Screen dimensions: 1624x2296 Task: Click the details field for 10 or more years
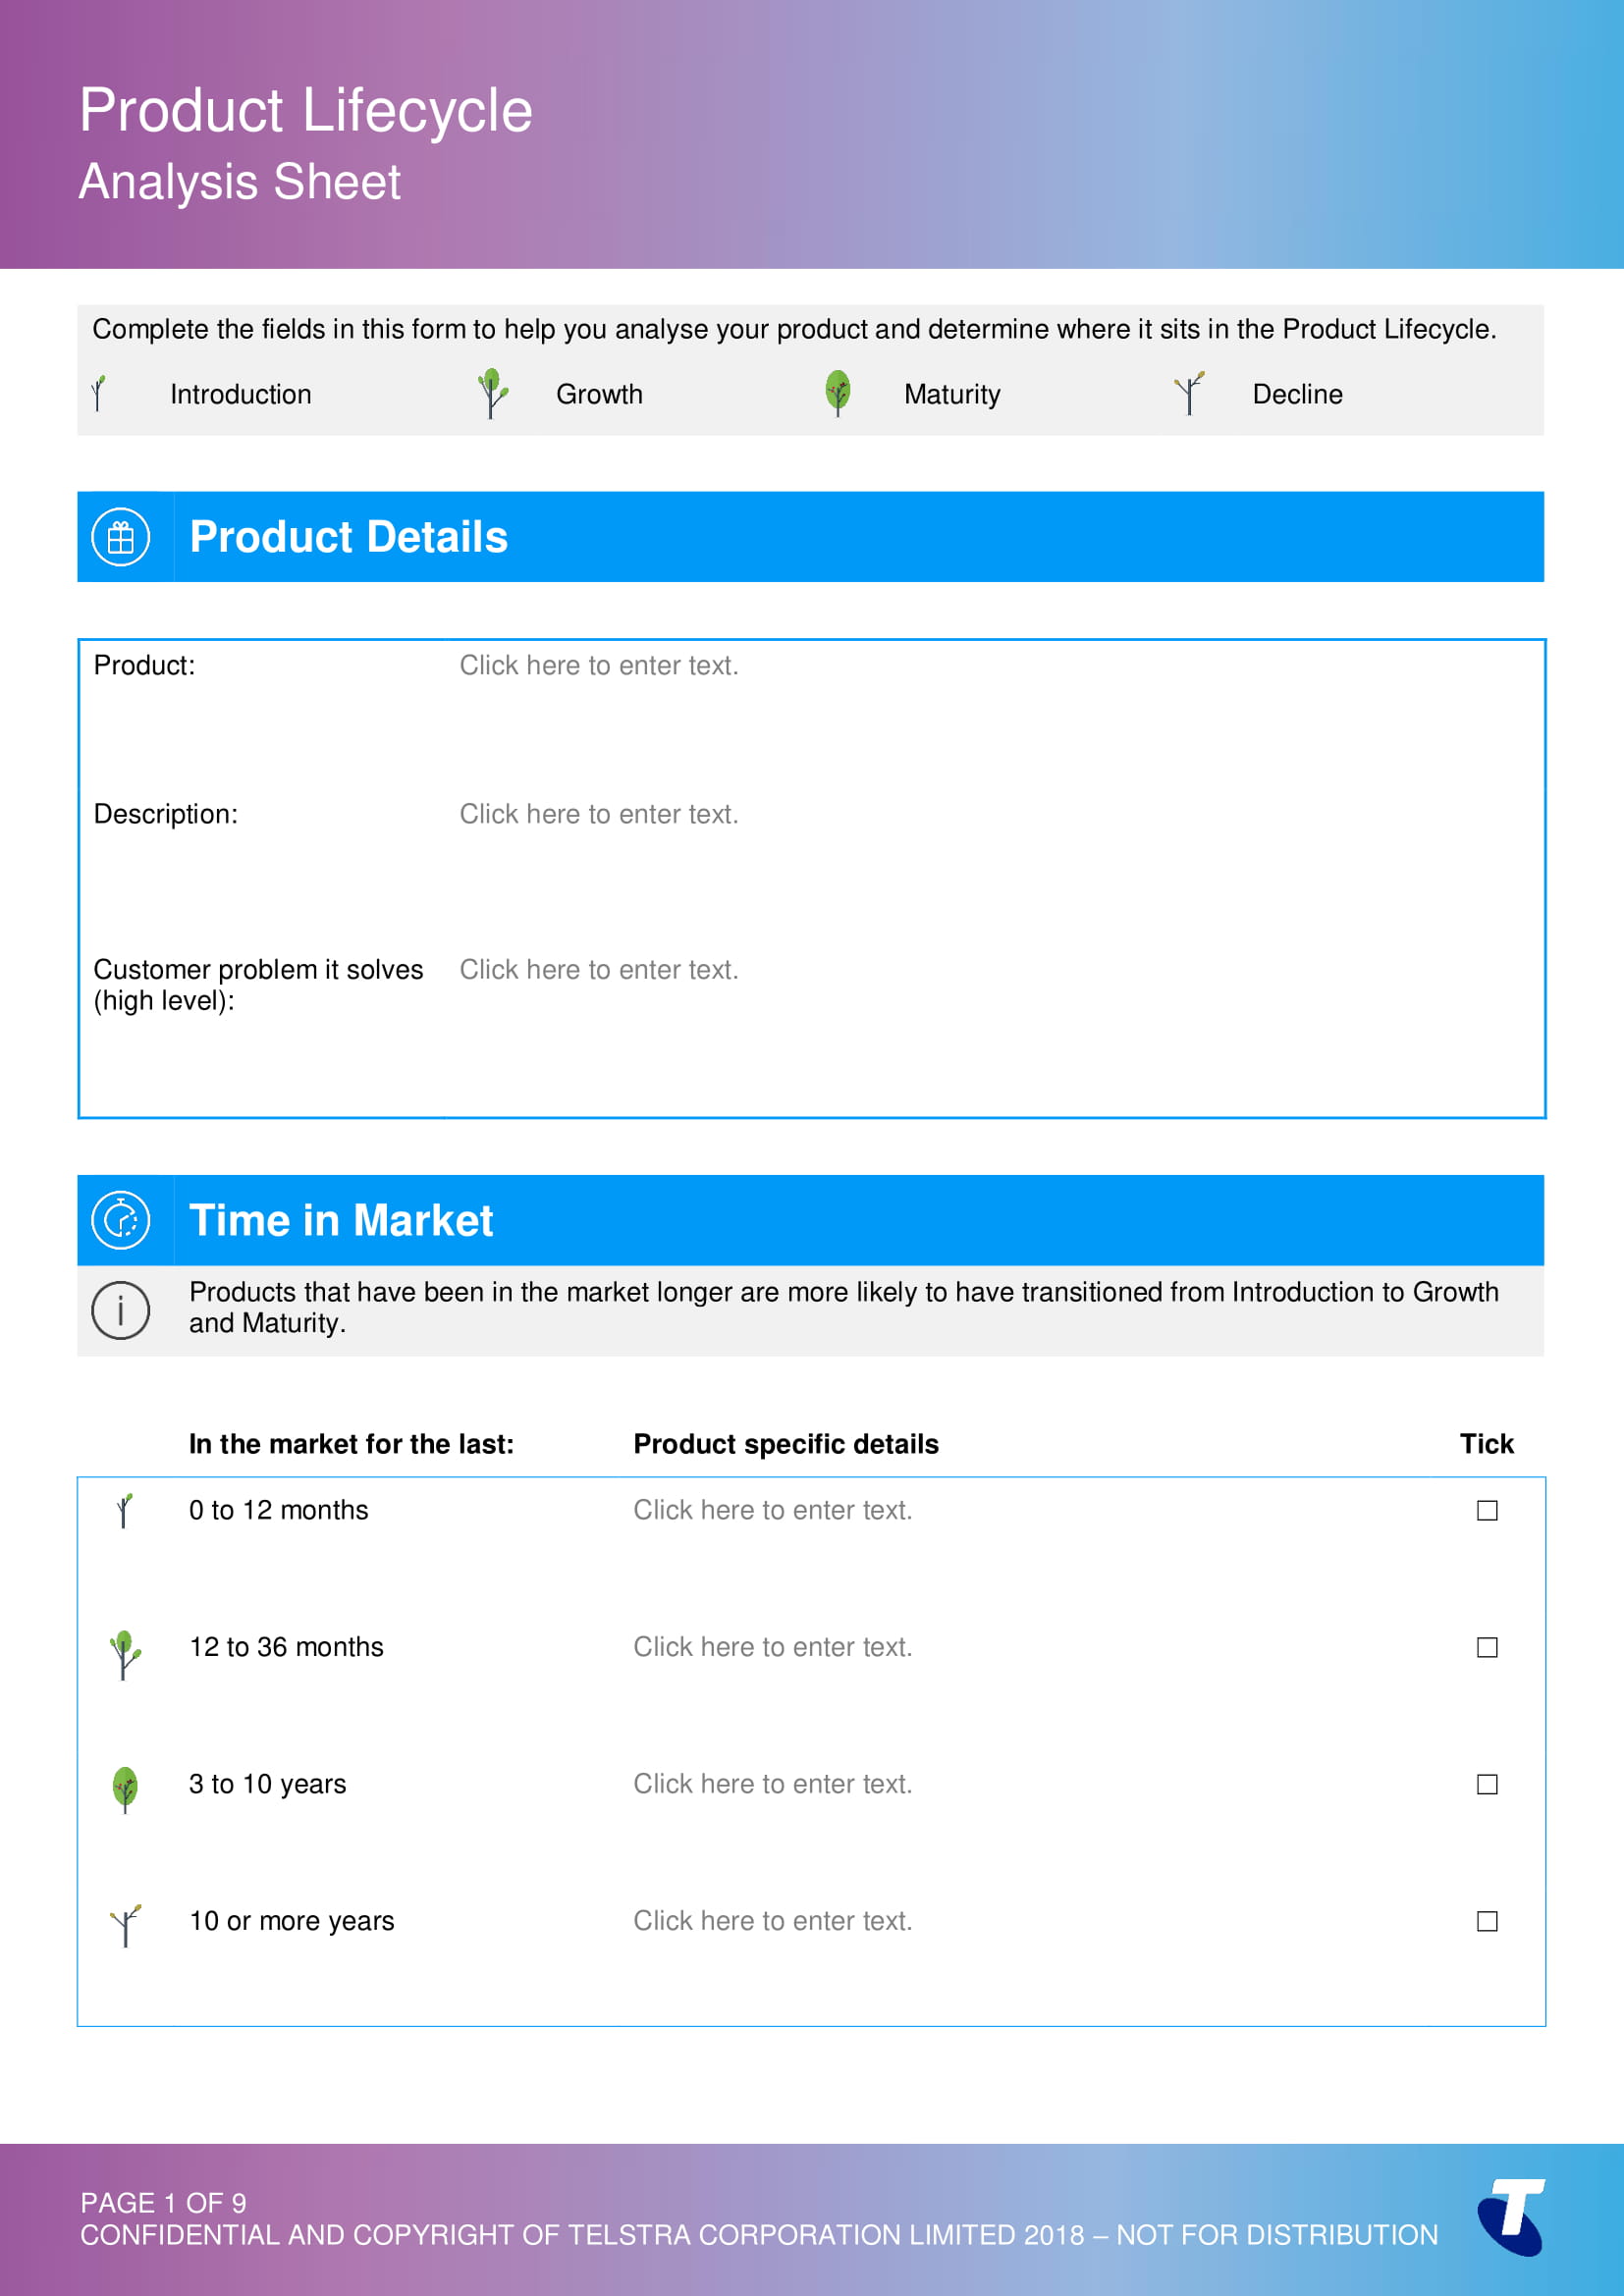point(772,1922)
